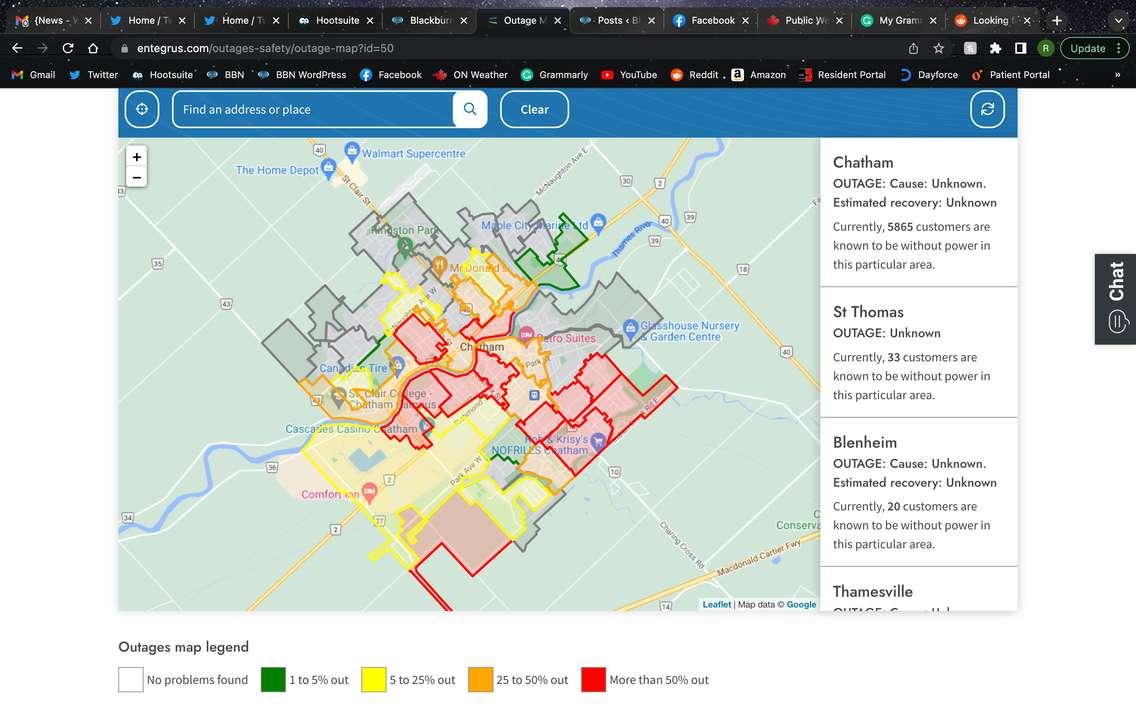
Task: Focus the Find an address field
Action: click(312, 109)
